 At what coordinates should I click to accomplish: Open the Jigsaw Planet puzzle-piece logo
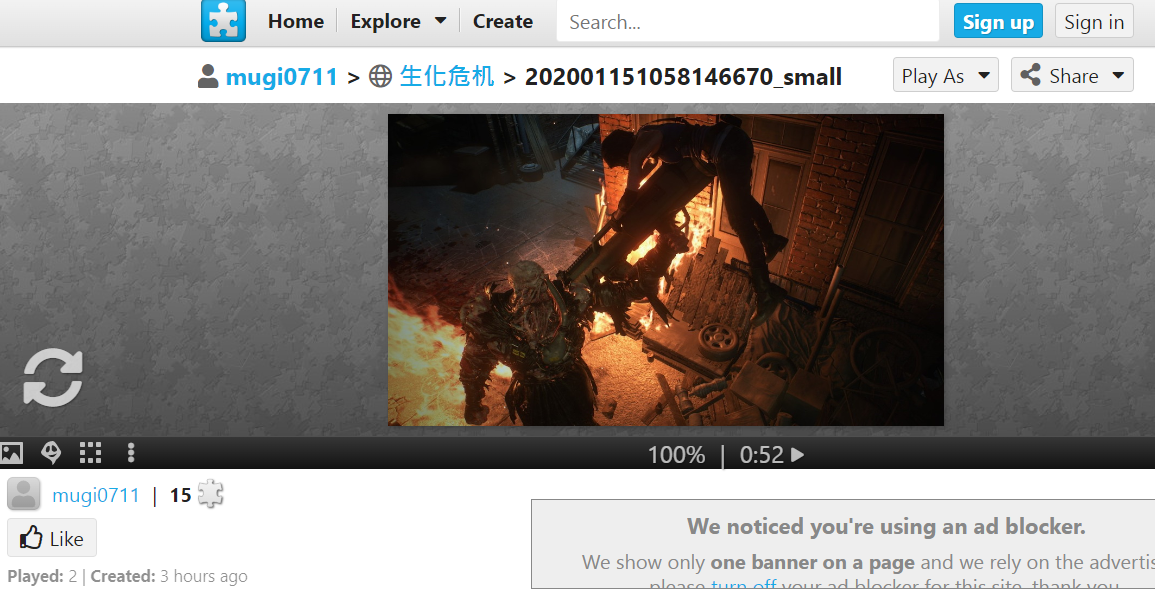pyautogui.click(x=223, y=21)
